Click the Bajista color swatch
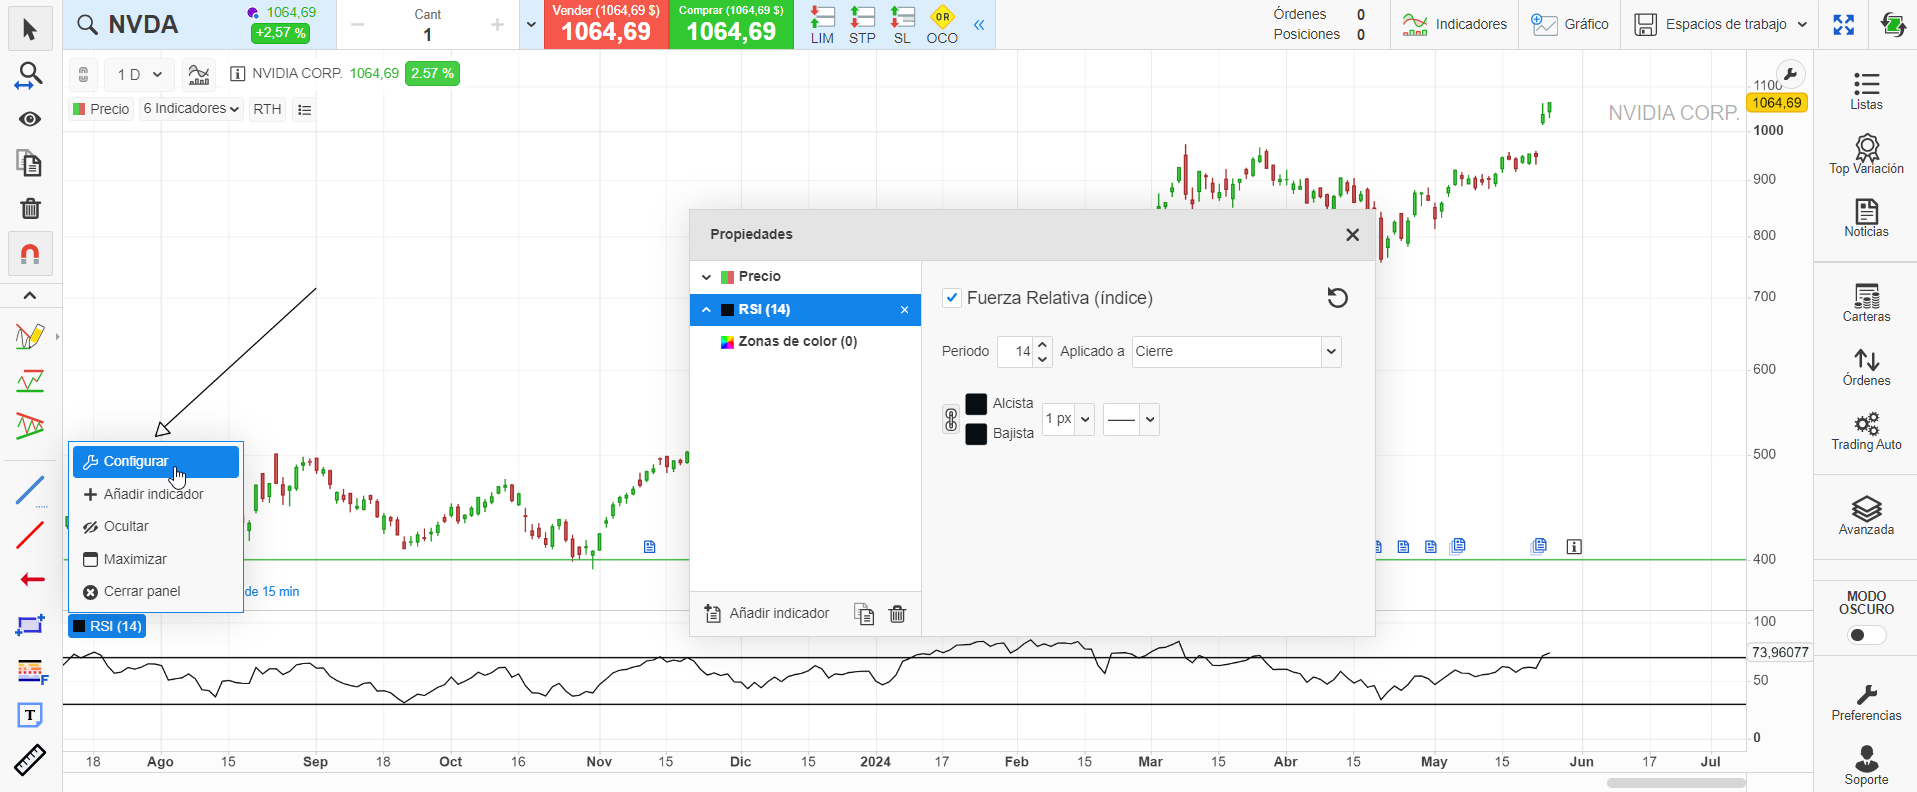The image size is (1917, 792). (976, 434)
